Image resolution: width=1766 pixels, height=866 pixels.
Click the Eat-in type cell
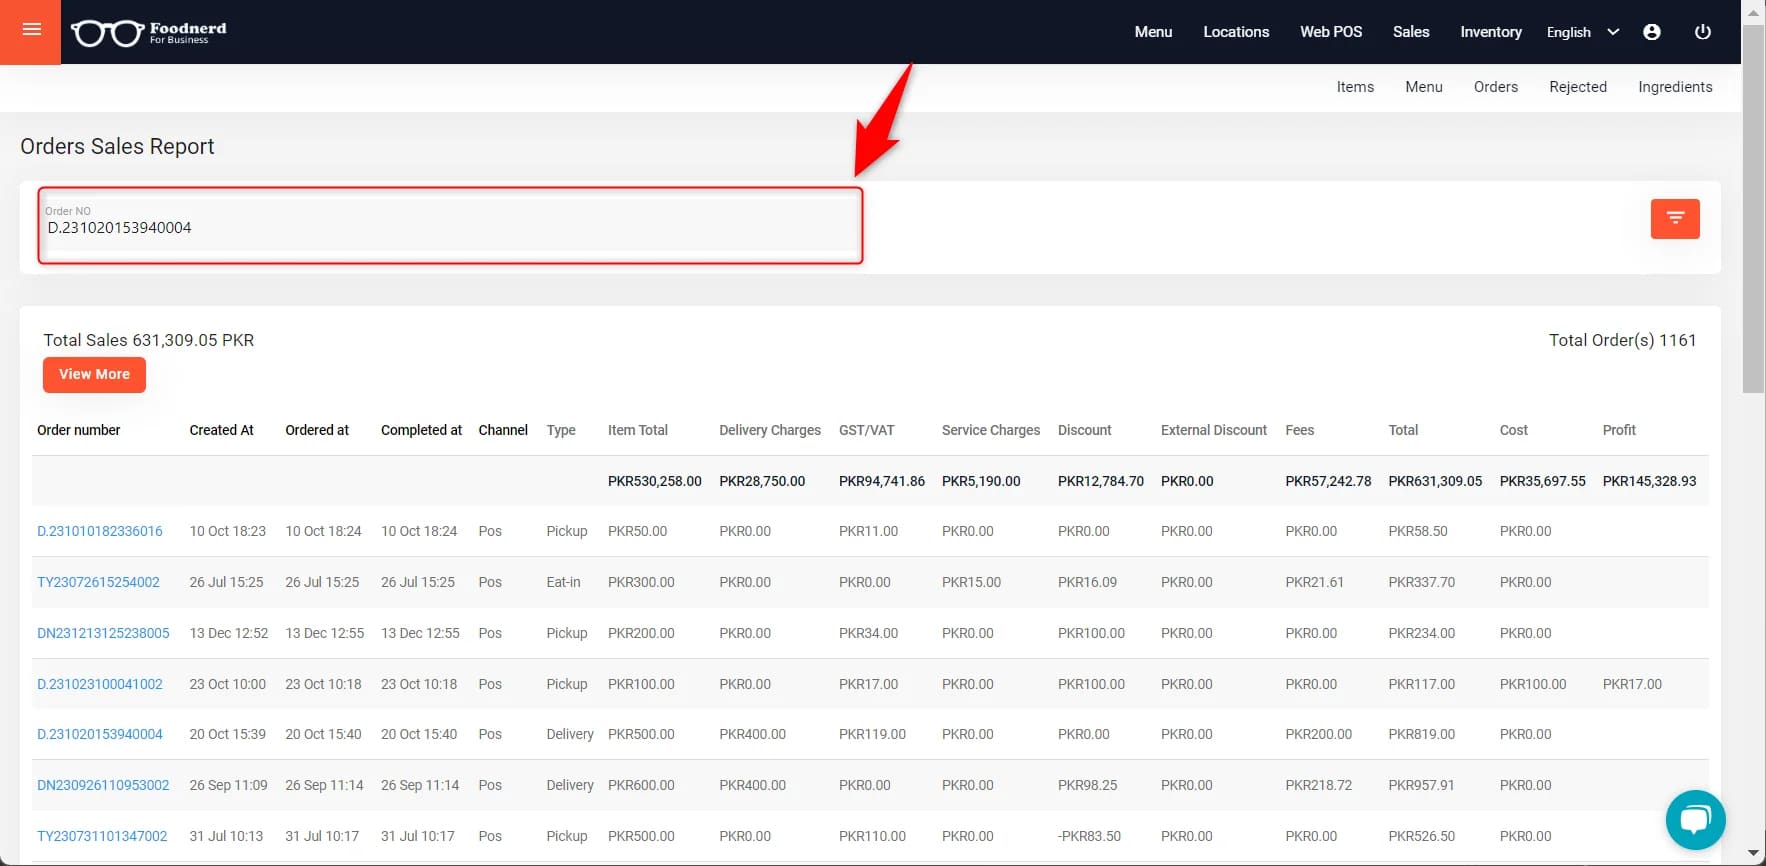pos(563,582)
